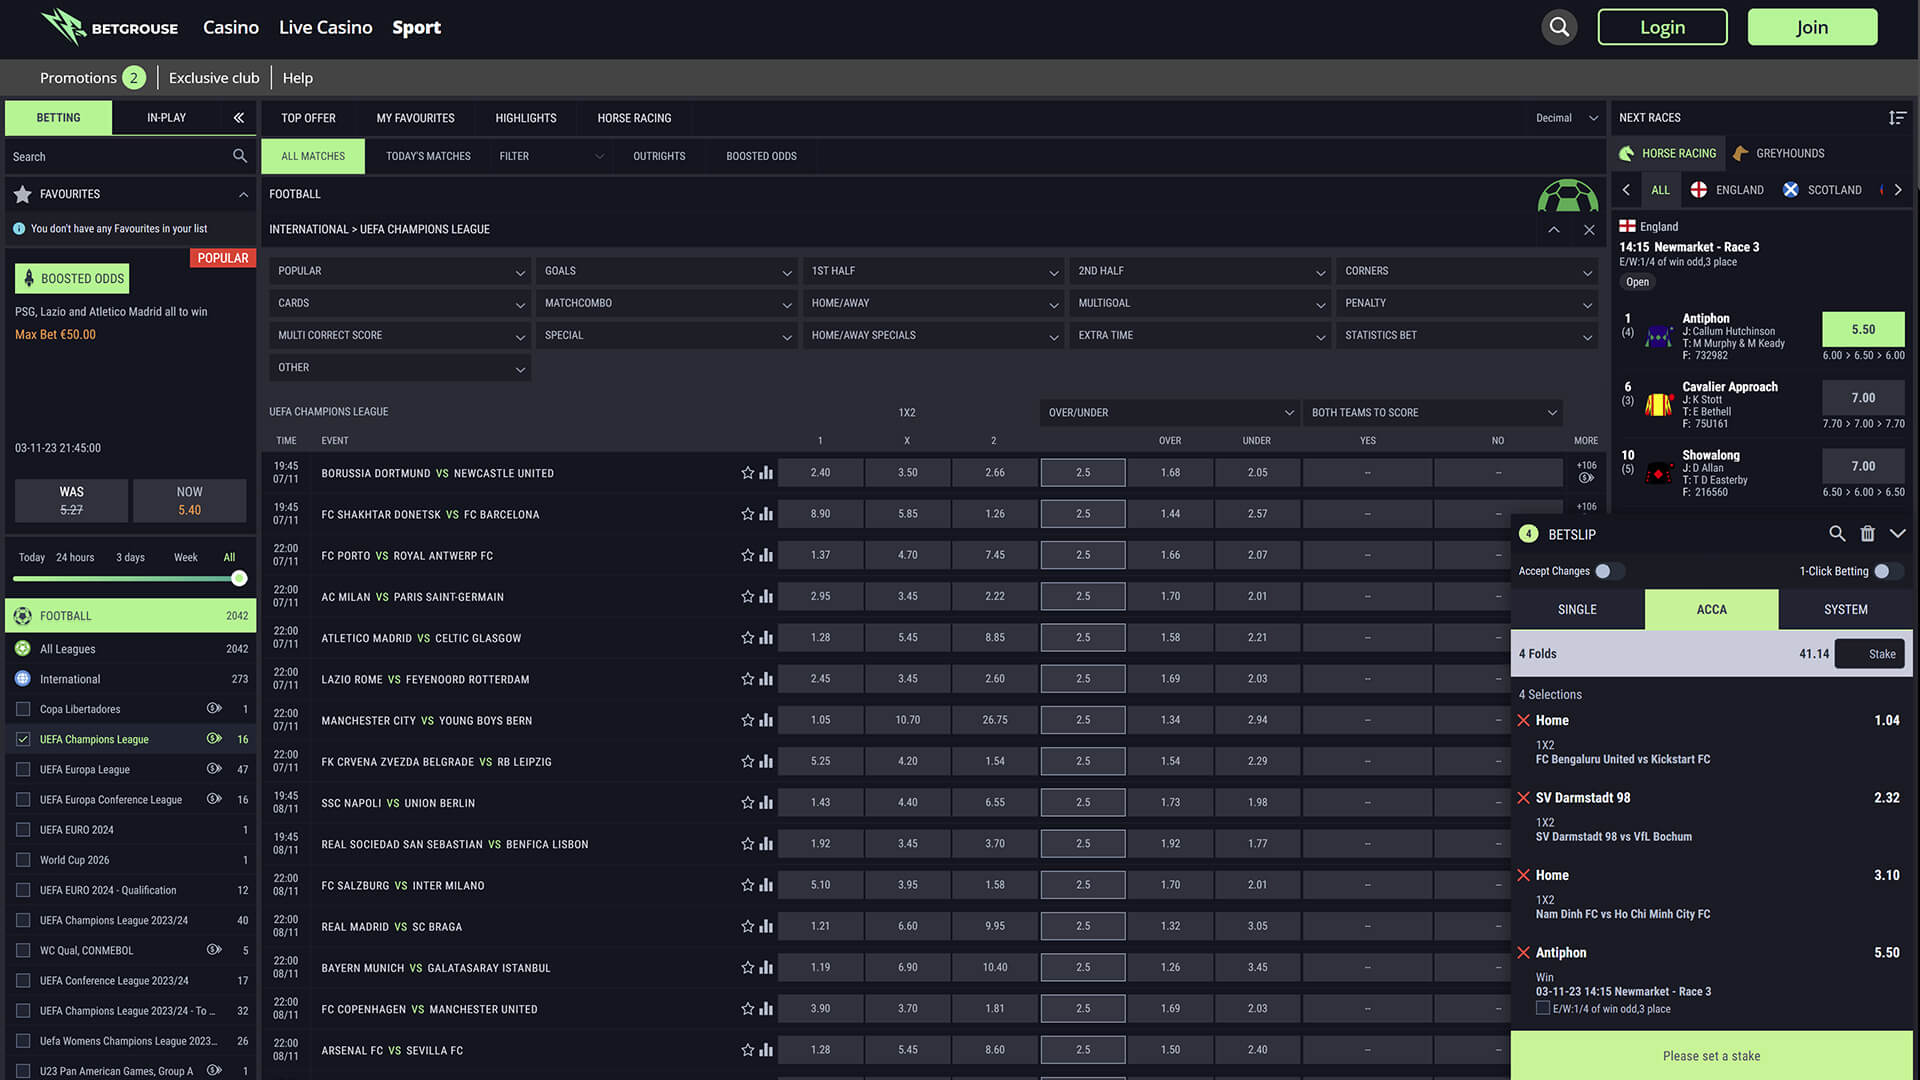Viewport: 1920px width, 1080px height.
Task: Click the betslip search icon
Action: (x=1837, y=534)
